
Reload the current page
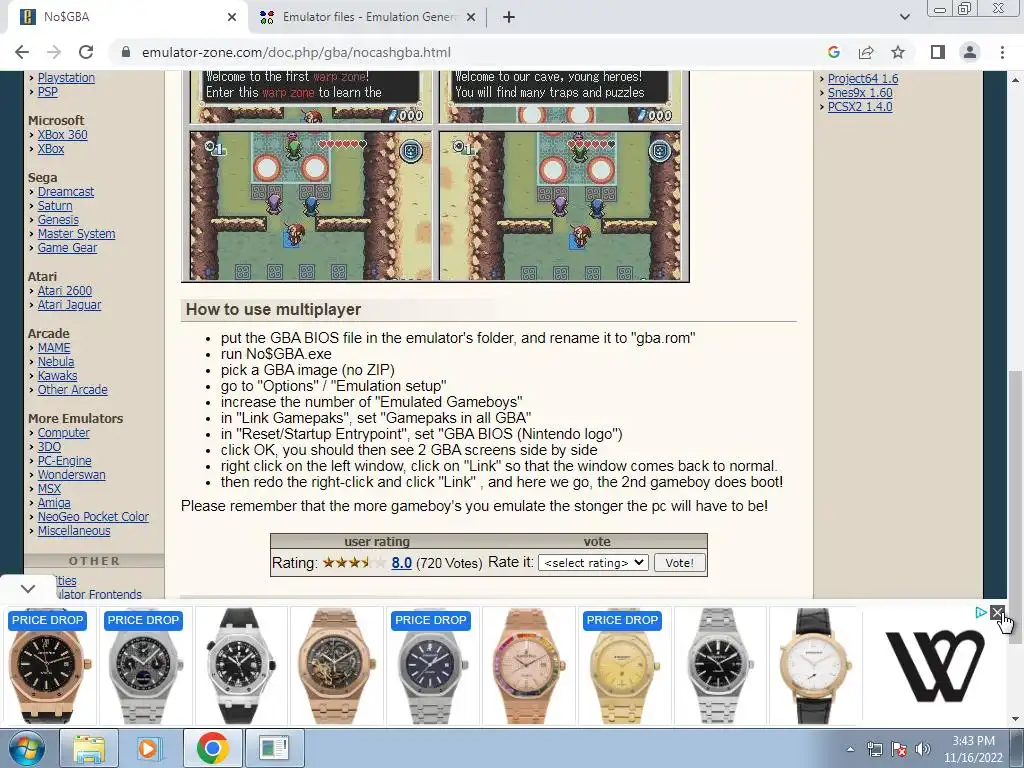(86, 52)
